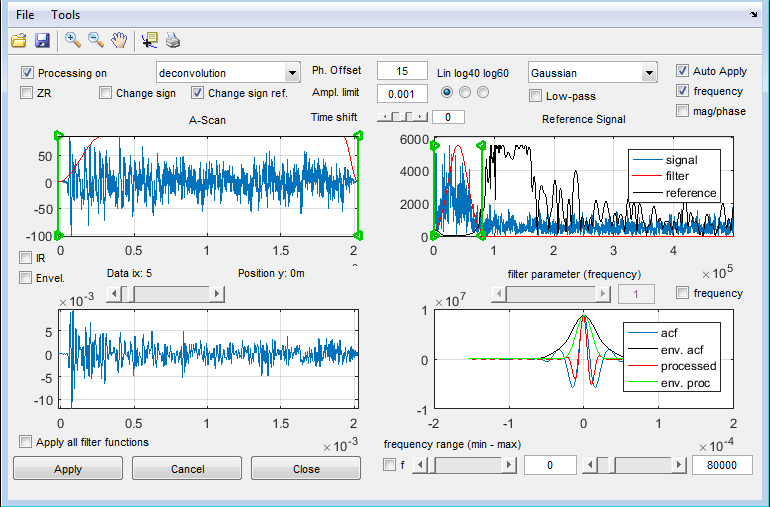This screenshot has height=507, width=770.
Task: Click the Save floppy disk icon
Action: coord(43,40)
